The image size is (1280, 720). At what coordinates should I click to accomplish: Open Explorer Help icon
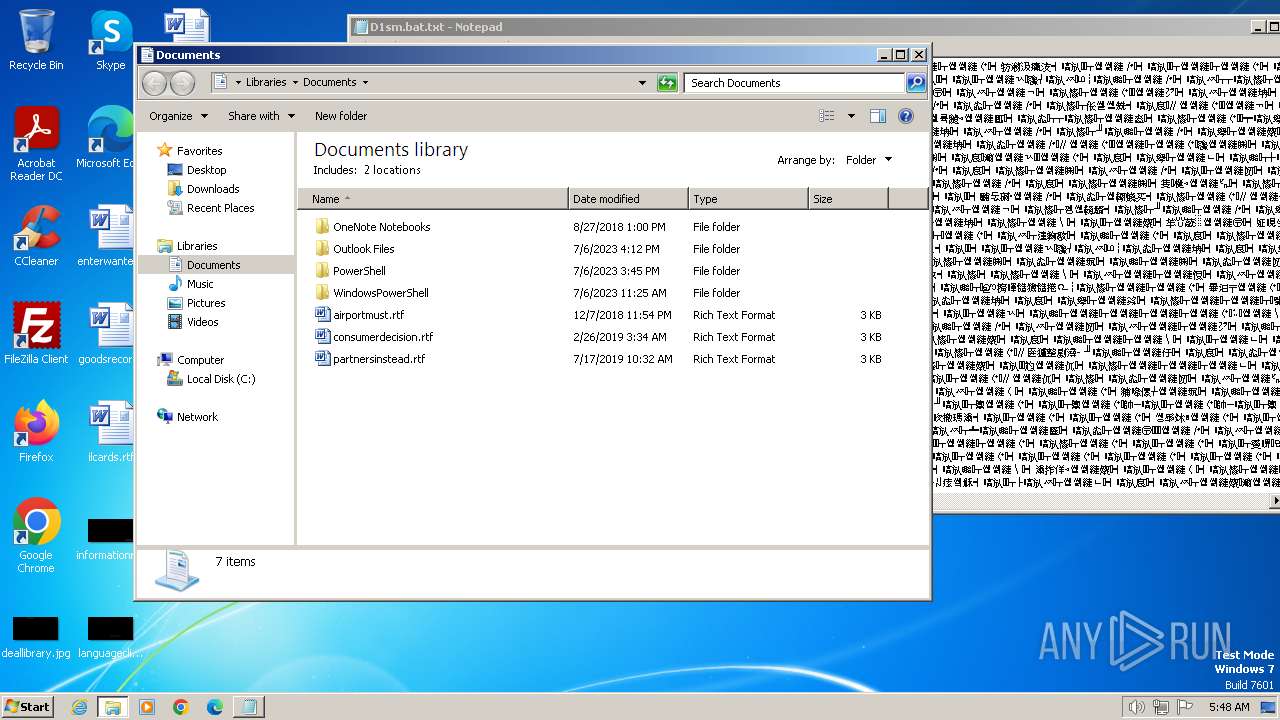[x=906, y=116]
